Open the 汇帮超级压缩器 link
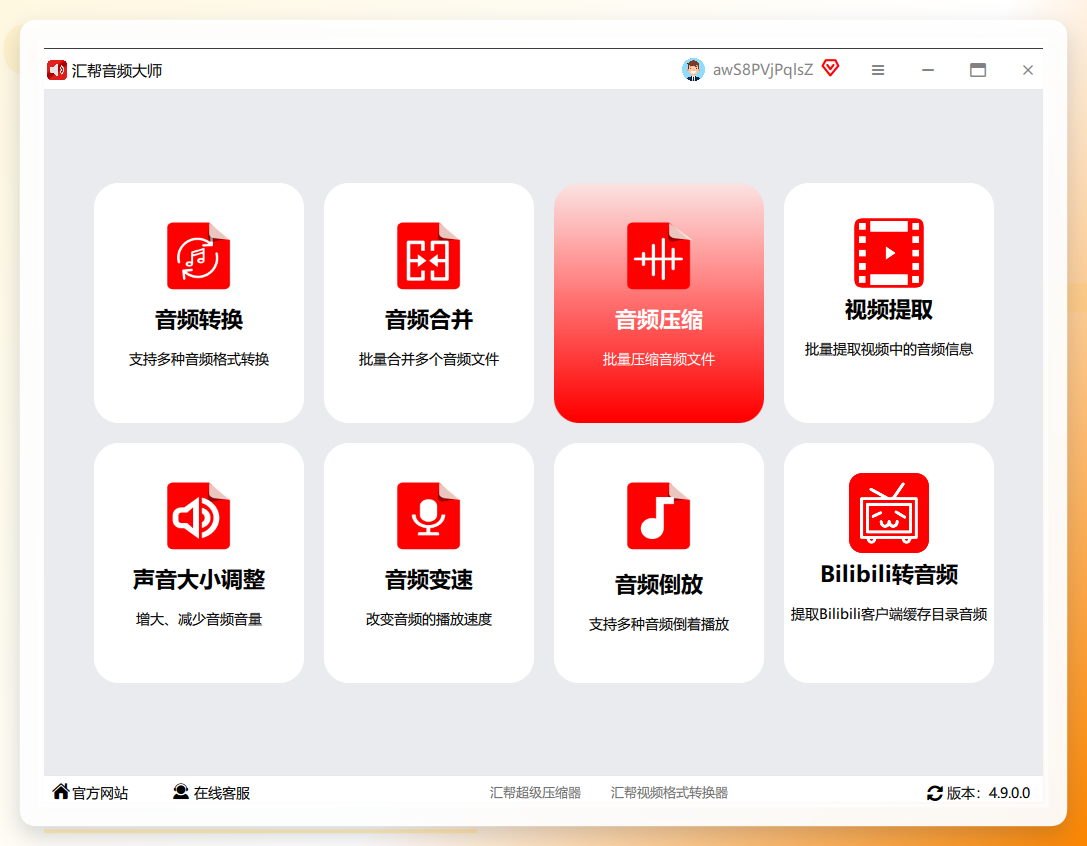The height and width of the screenshot is (846, 1087). pos(535,793)
